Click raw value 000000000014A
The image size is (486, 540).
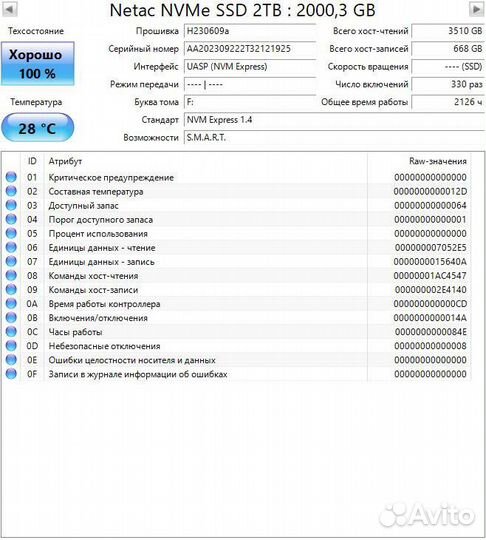(430, 318)
